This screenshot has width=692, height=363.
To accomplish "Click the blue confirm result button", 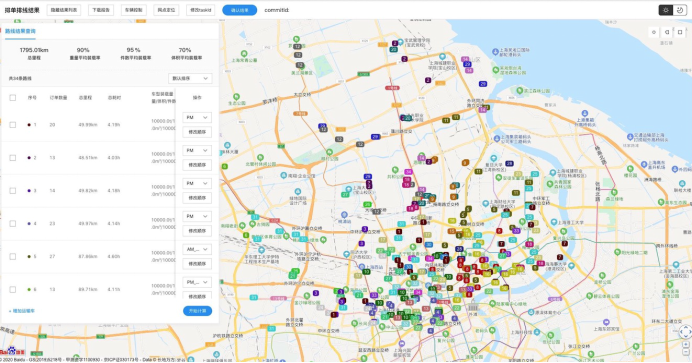I will (240, 10).
